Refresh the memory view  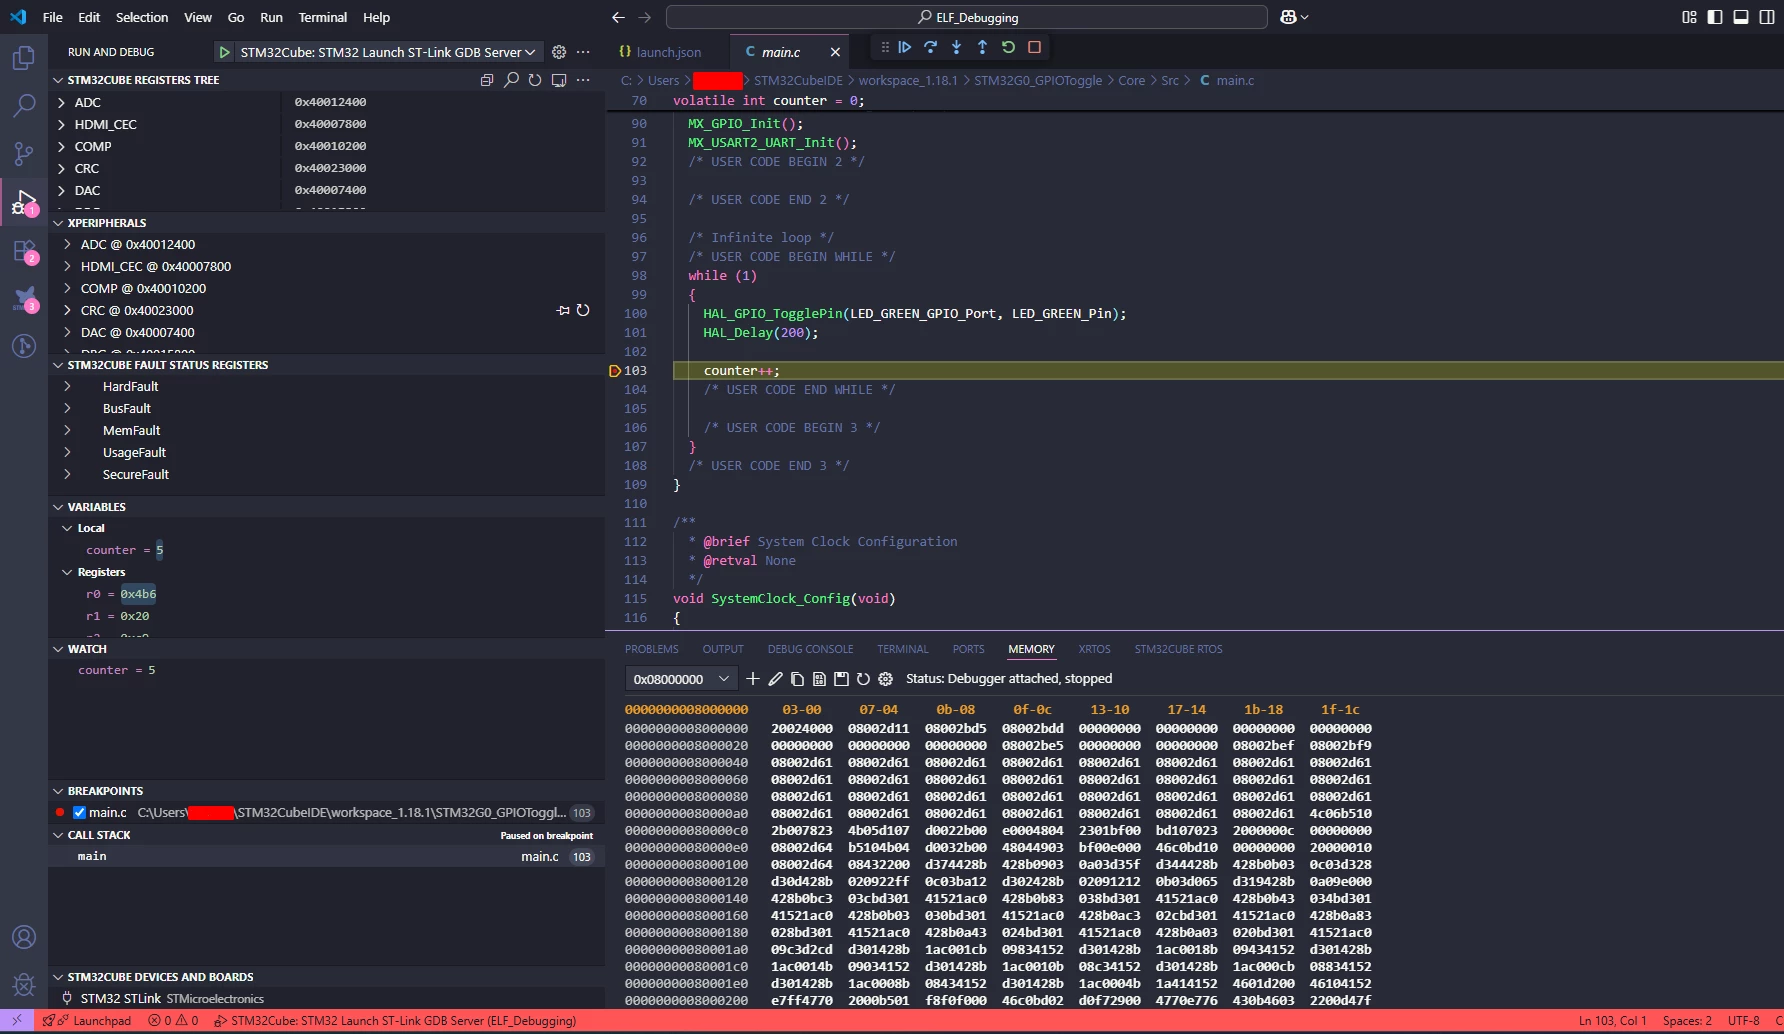click(863, 679)
